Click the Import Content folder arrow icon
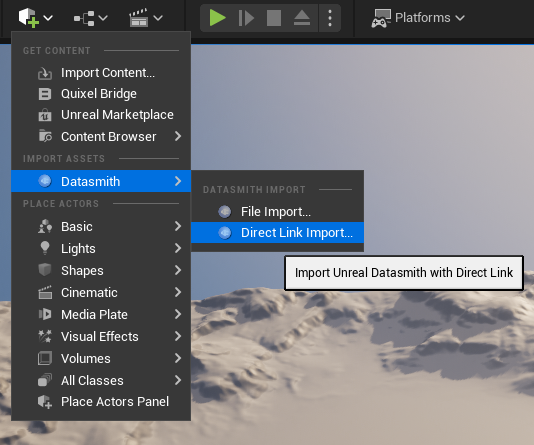Screen dimensions: 534x445 point(45,73)
